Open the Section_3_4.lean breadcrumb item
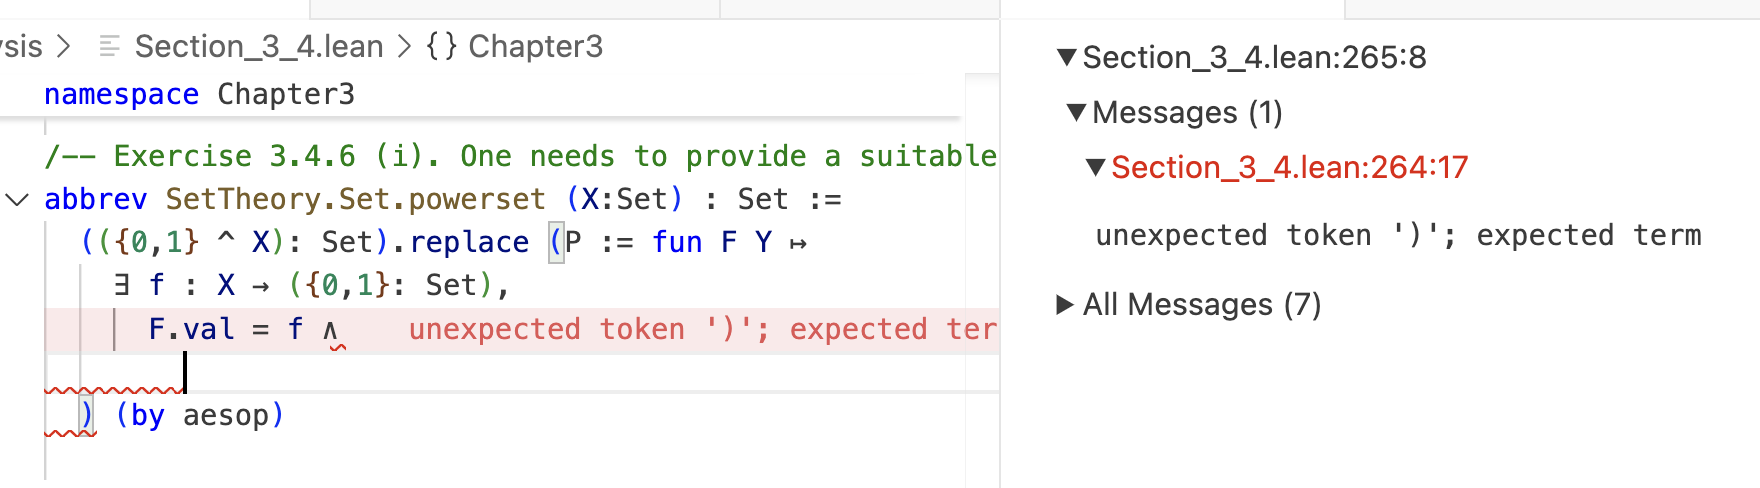Image resolution: width=1760 pixels, height=488 pixels. (x=259, y=46)
